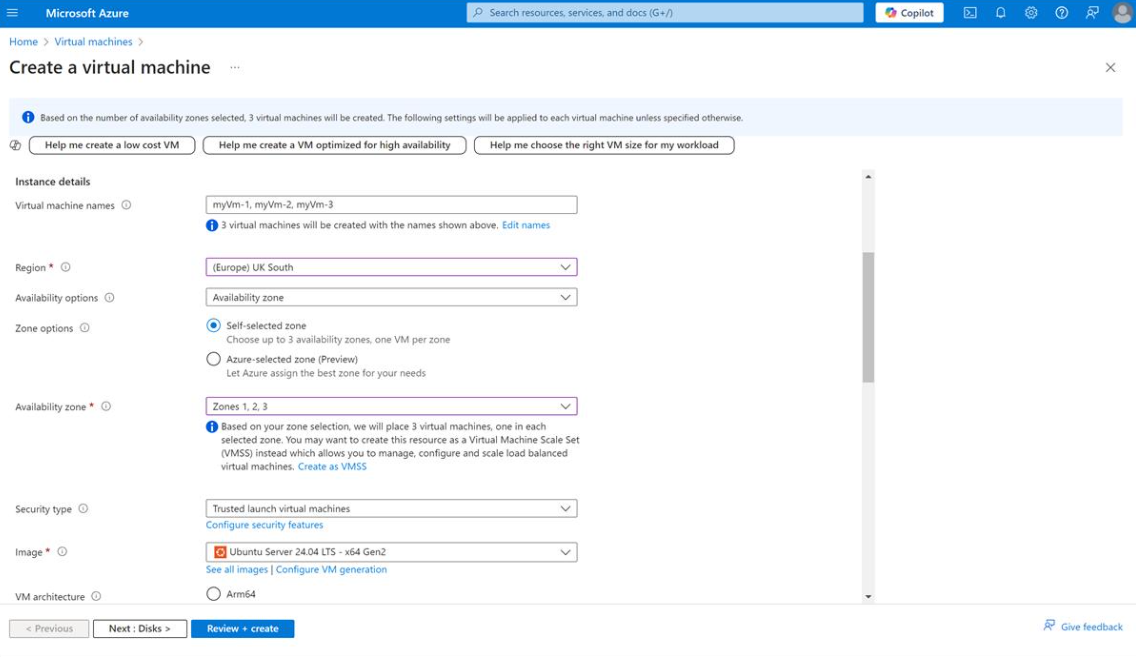Click info icon in top banner message
This screenshot has width=1136, height=657.
[28, 117]
